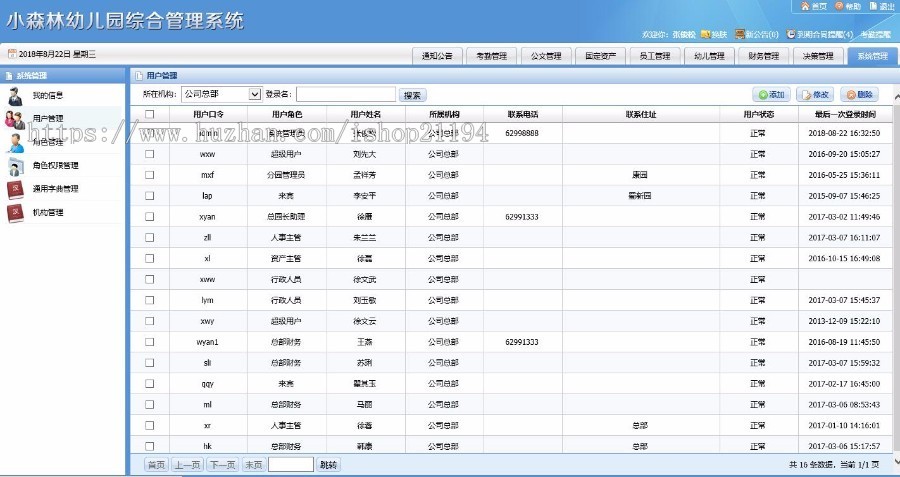Focus the page number box beside 跳转
Viewport: 900px width, 477px height.
[x=291, y=465]
